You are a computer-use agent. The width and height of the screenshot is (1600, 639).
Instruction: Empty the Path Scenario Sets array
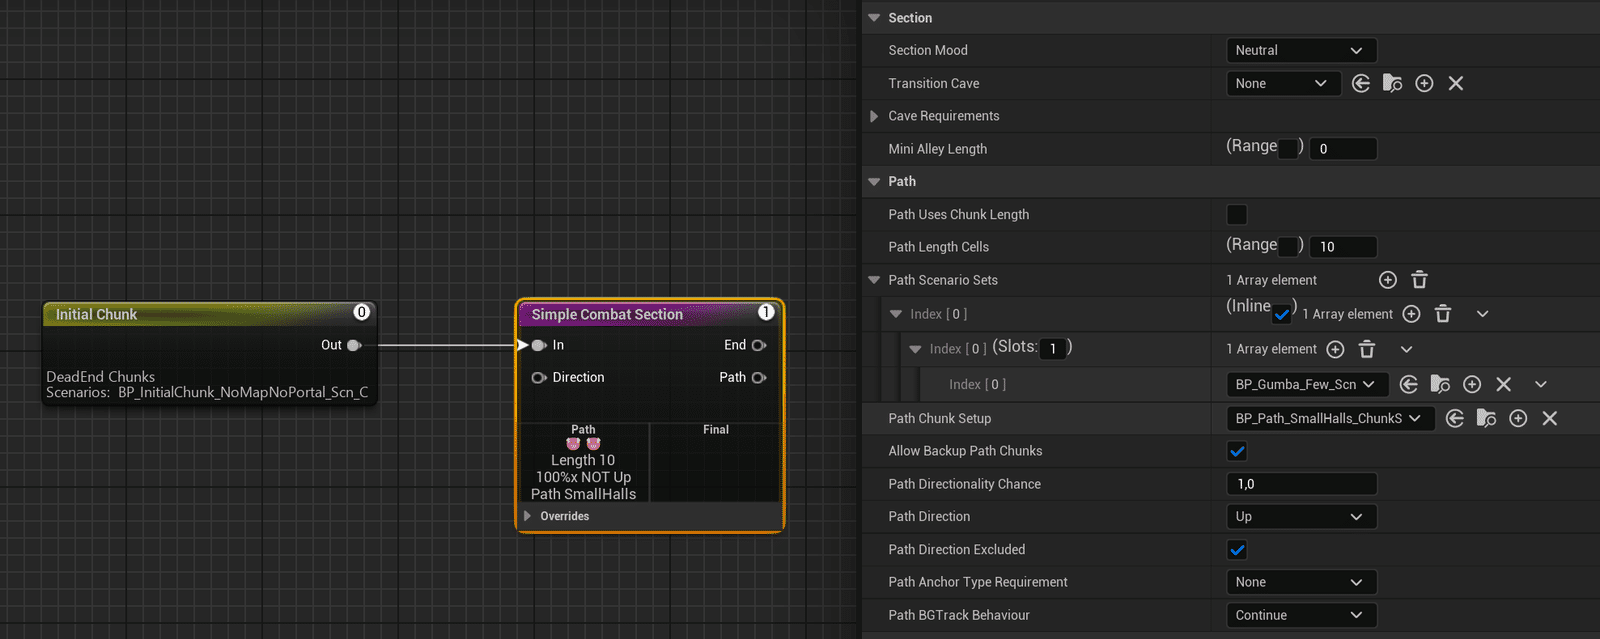(1419, 280)
